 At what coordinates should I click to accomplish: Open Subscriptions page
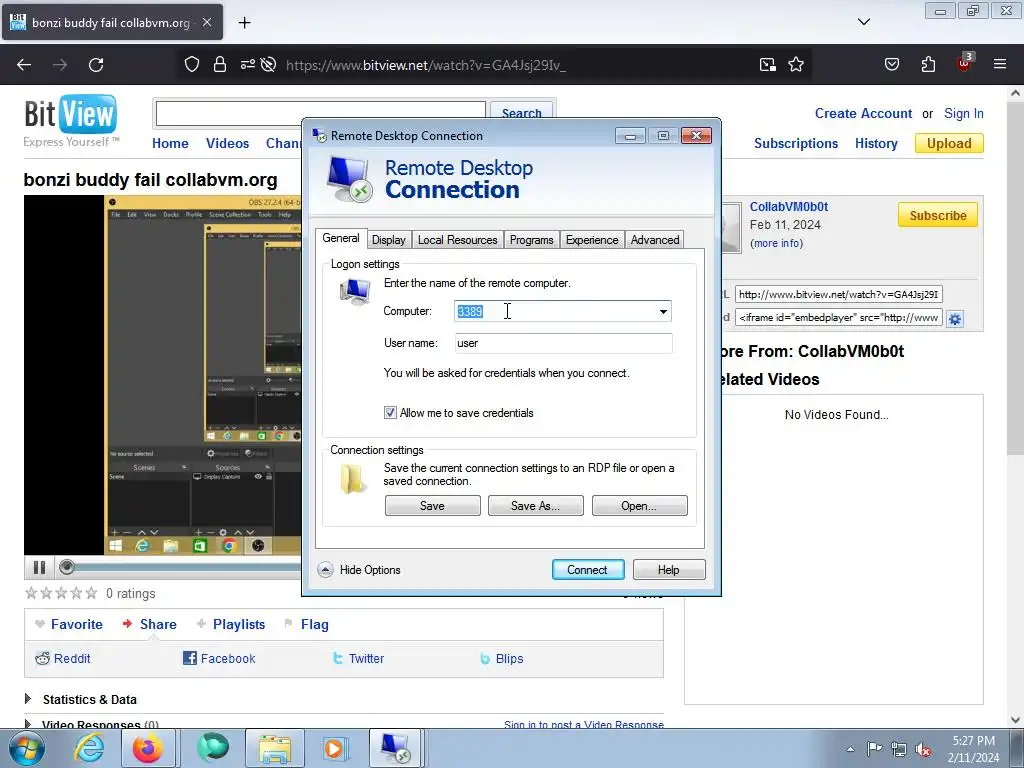click(x=795, y=143)
